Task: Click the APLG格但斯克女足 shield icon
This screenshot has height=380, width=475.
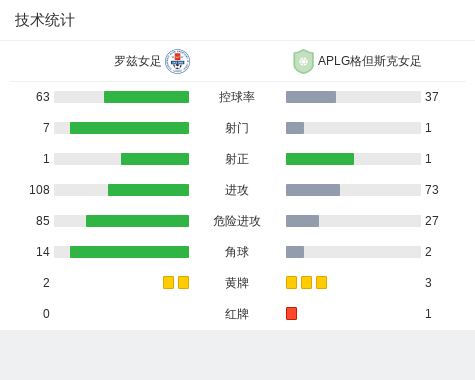Action: point(303,61)
